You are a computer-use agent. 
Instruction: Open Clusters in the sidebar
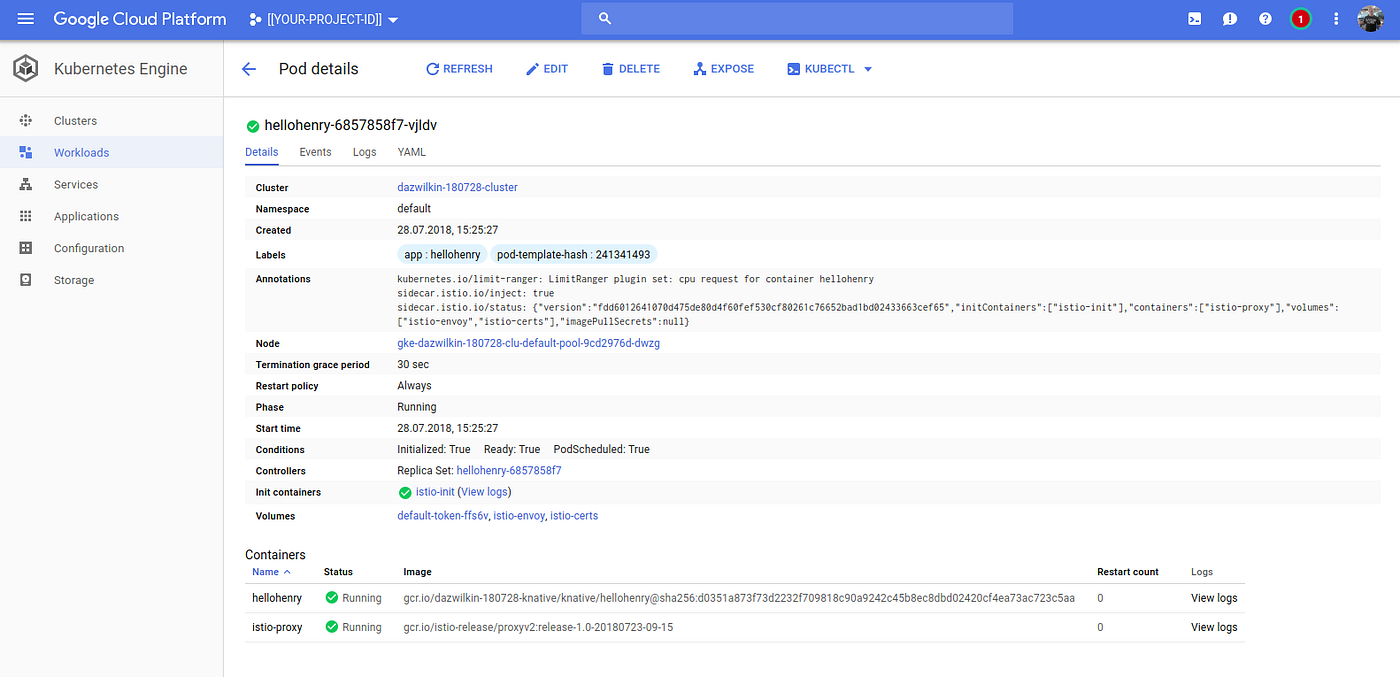tap(75, 121)
